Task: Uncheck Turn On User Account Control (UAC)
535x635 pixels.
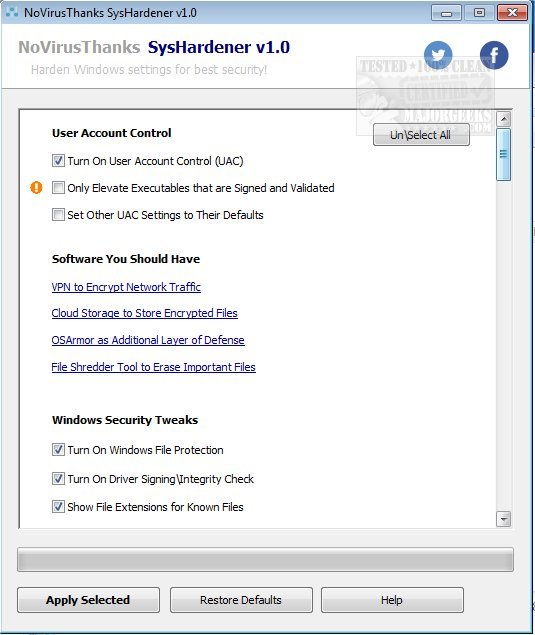Action: pyautogui.click(x=58, y=161)
